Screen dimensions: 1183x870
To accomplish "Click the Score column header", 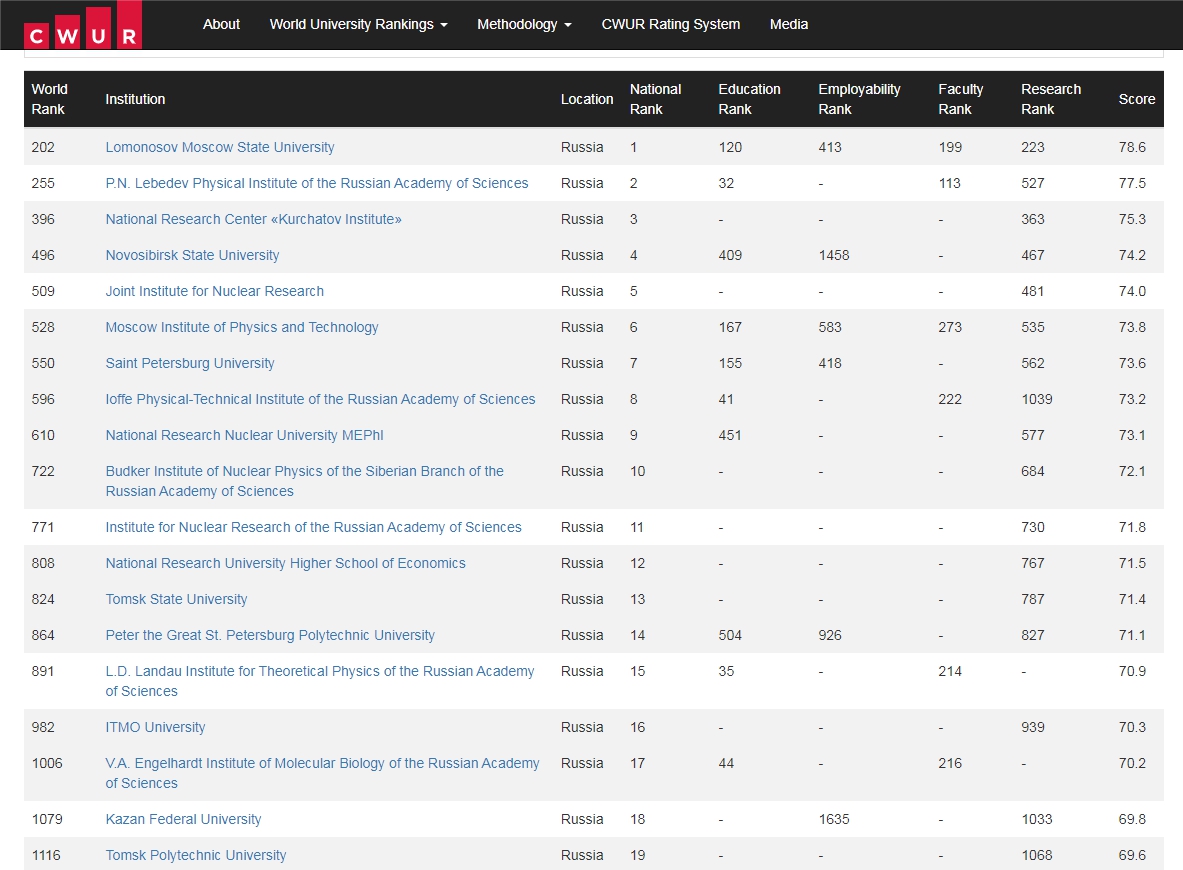I will click(1136, 99).
